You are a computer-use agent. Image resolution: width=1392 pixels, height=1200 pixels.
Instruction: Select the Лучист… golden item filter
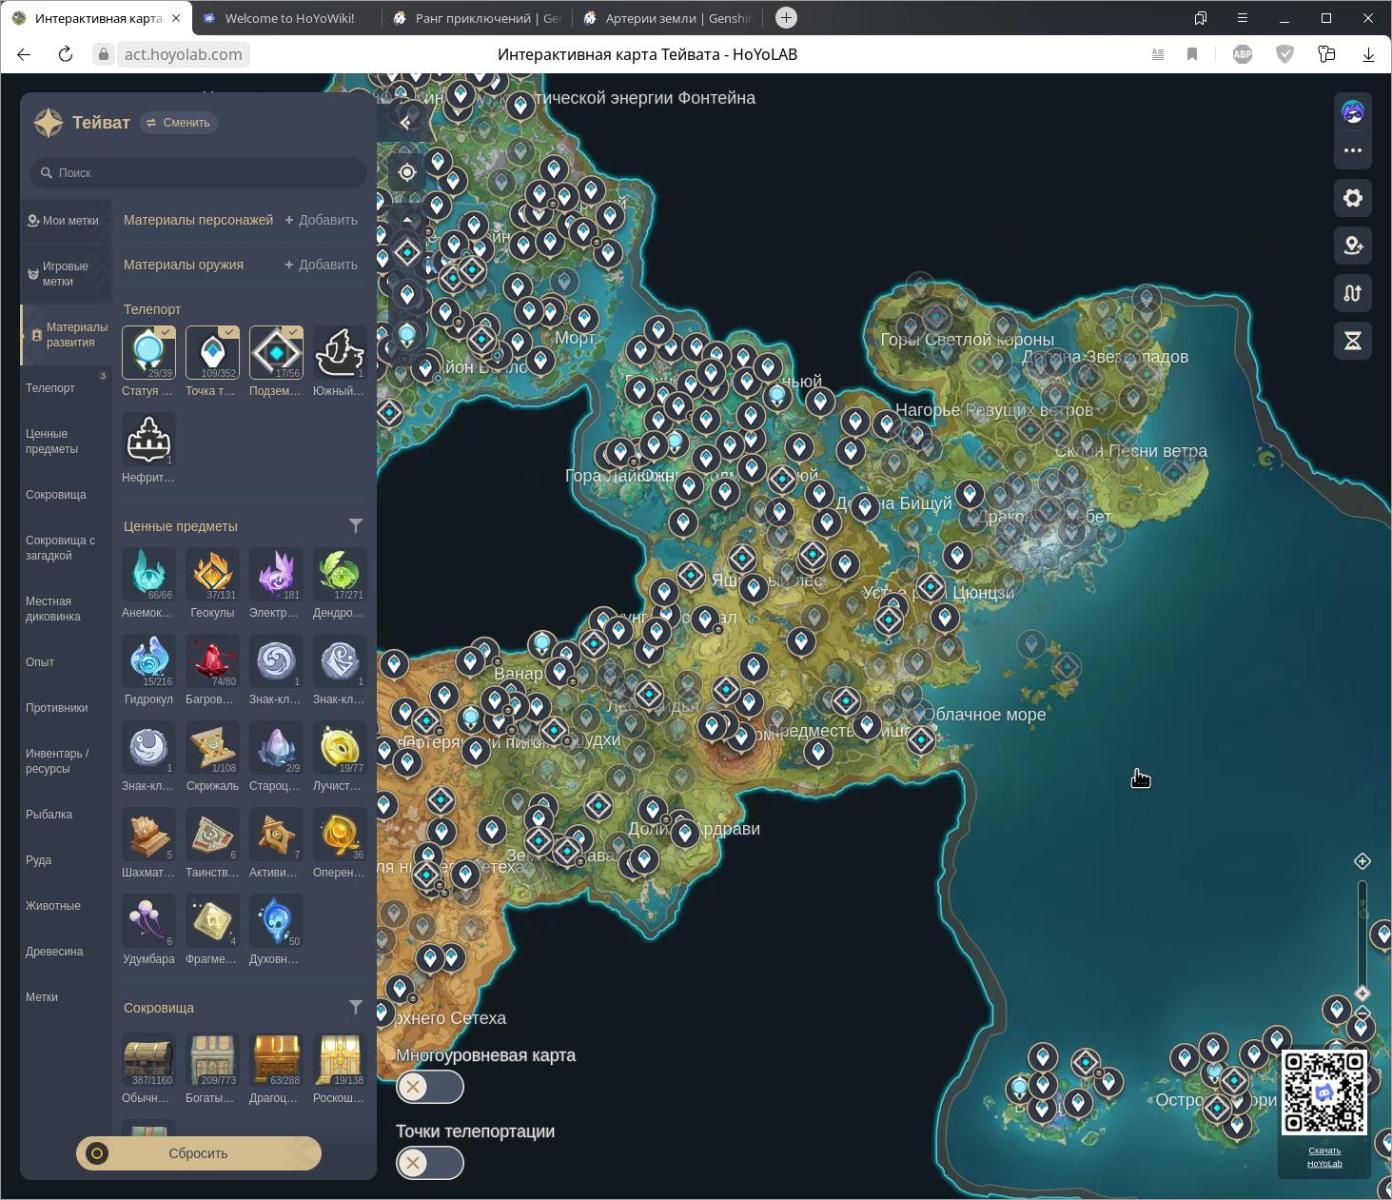click(x=340, y=748)
